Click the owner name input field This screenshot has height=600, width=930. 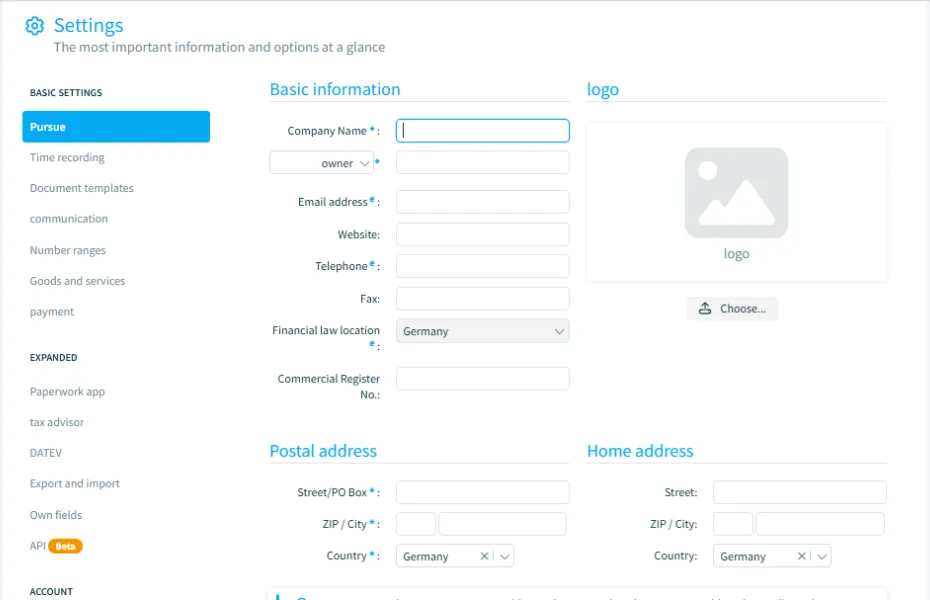[482, 162]
